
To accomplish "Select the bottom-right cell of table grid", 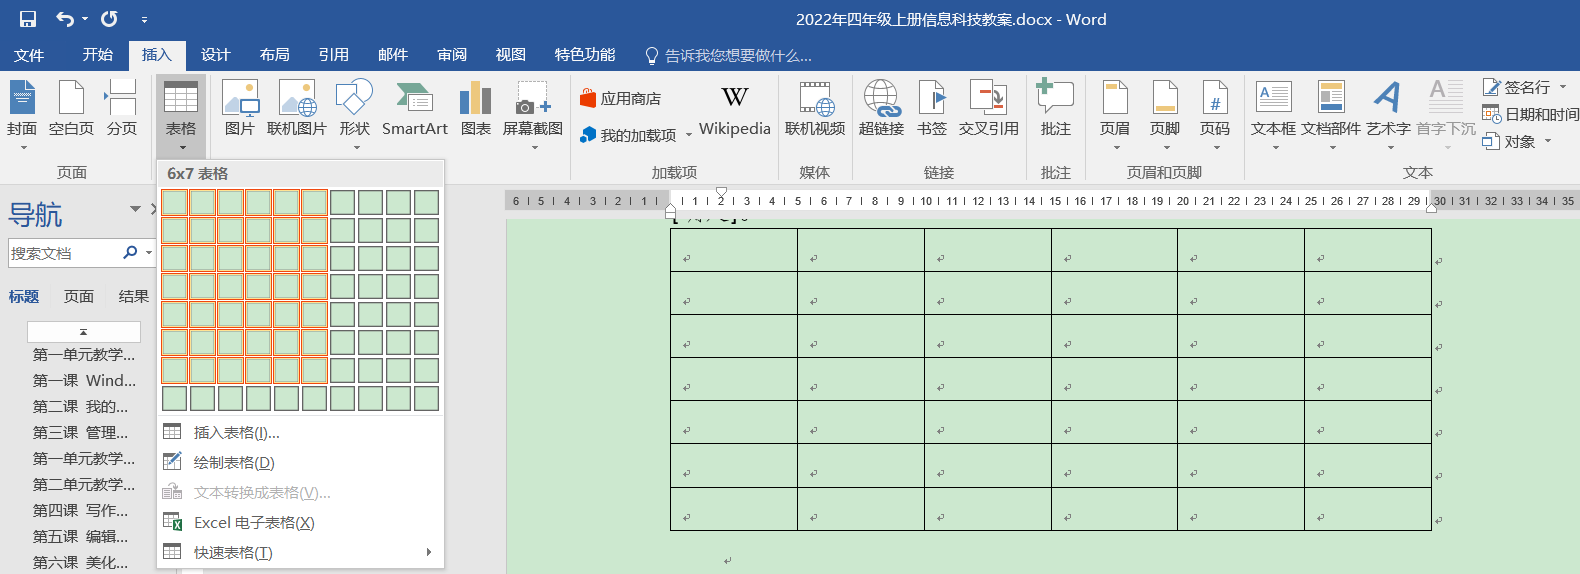I will 427,398.
